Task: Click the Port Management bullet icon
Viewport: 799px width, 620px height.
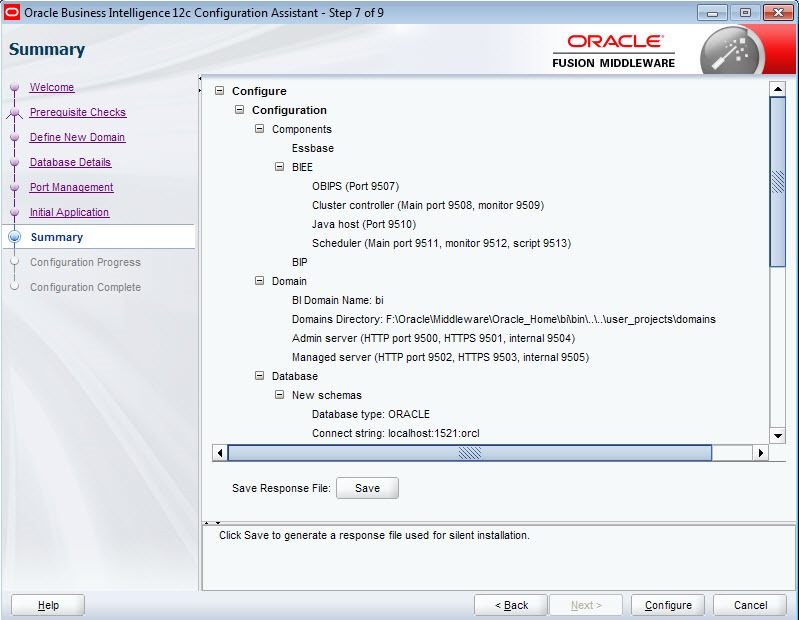Action: (x=15, y=187)
